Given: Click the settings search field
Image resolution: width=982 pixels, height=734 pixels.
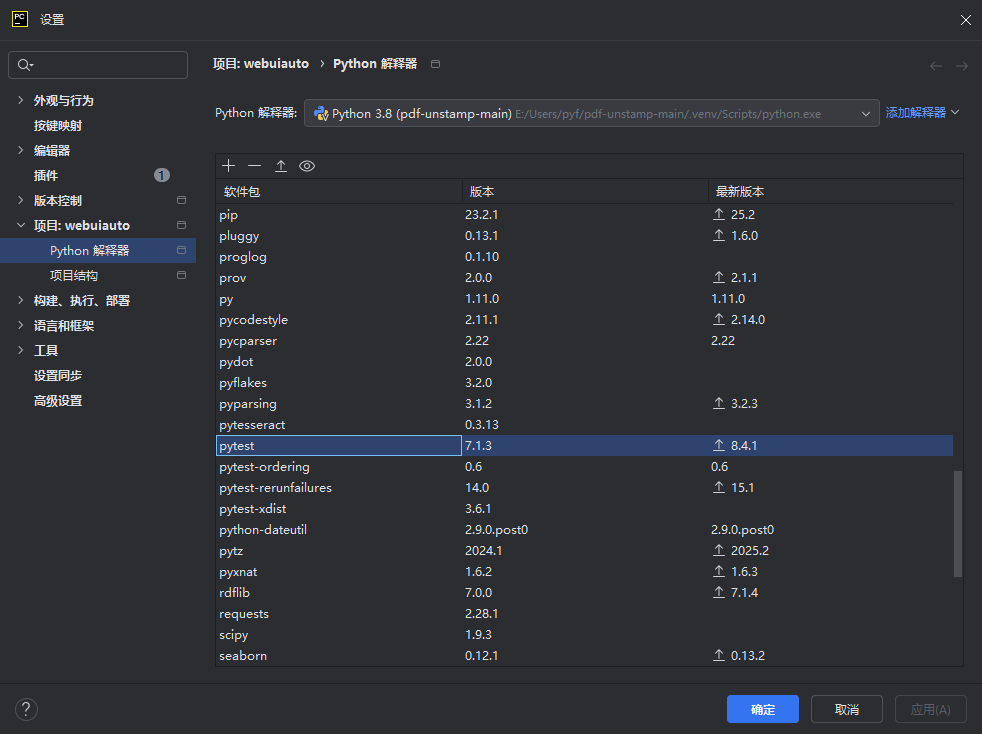Looking at the screenshot, I should click(98, 65).
